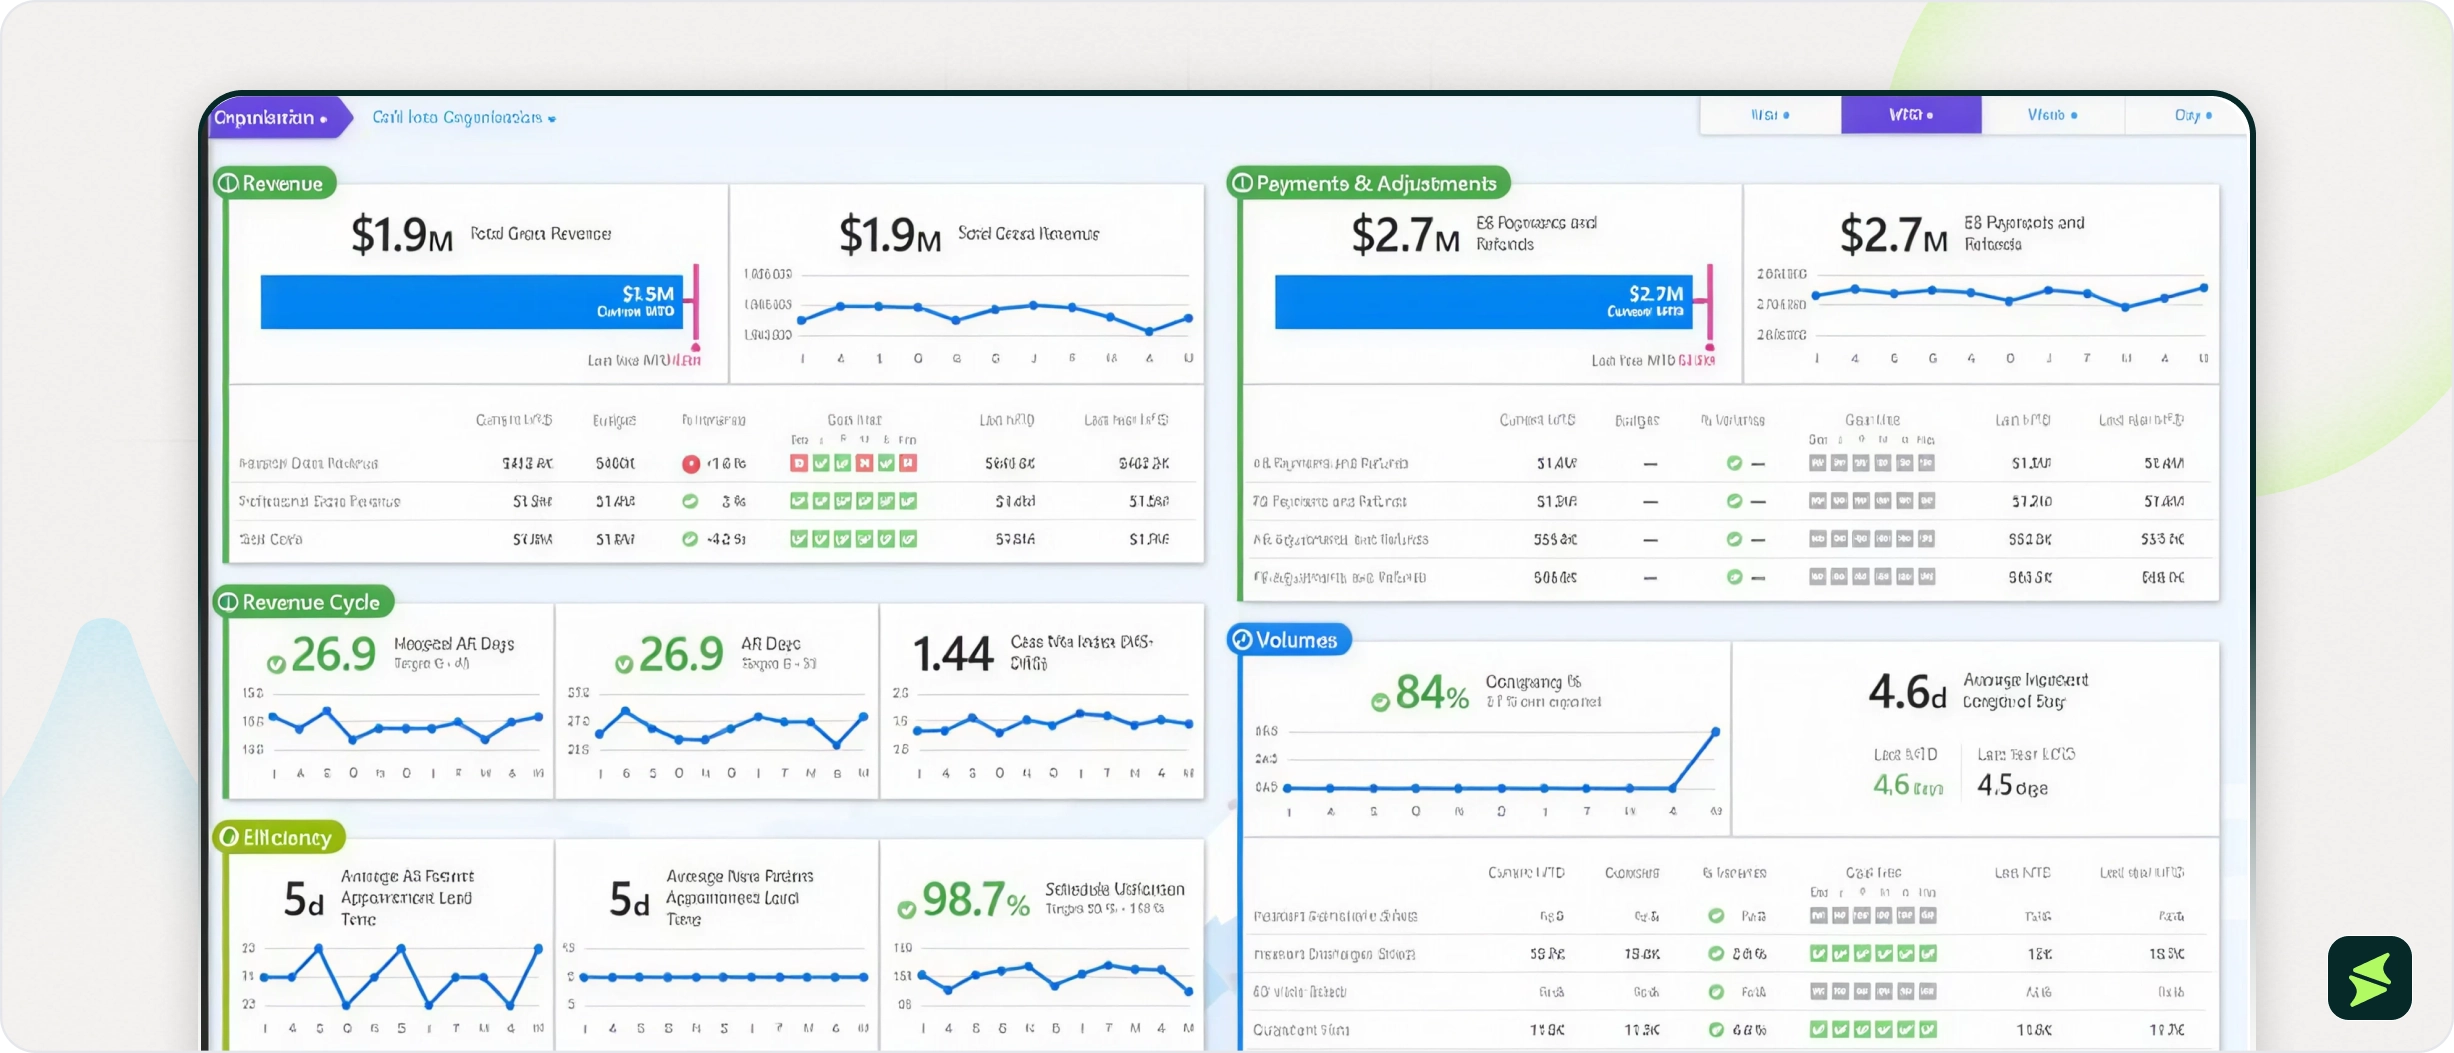Click the Payments & Adjustments header icon
The height and width of the screenshot is (1053, 2454).
click(1242, 183)
